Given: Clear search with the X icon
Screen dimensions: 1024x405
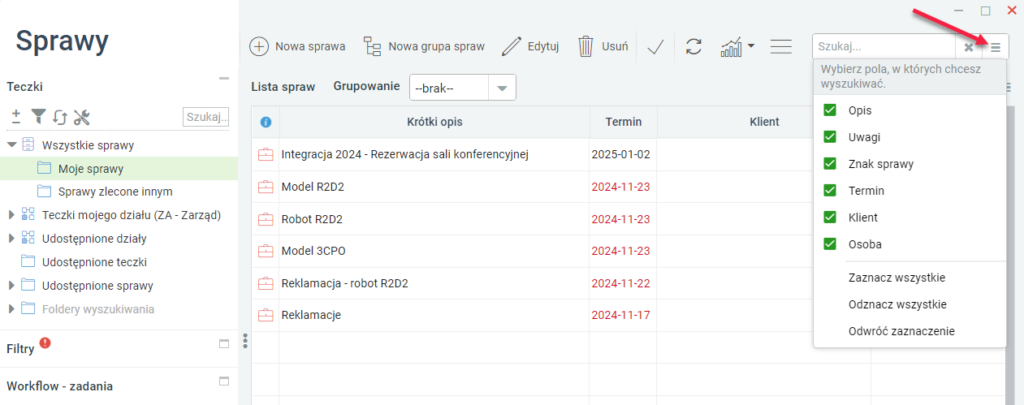Looking at the screenshot, I should point(968,47).
